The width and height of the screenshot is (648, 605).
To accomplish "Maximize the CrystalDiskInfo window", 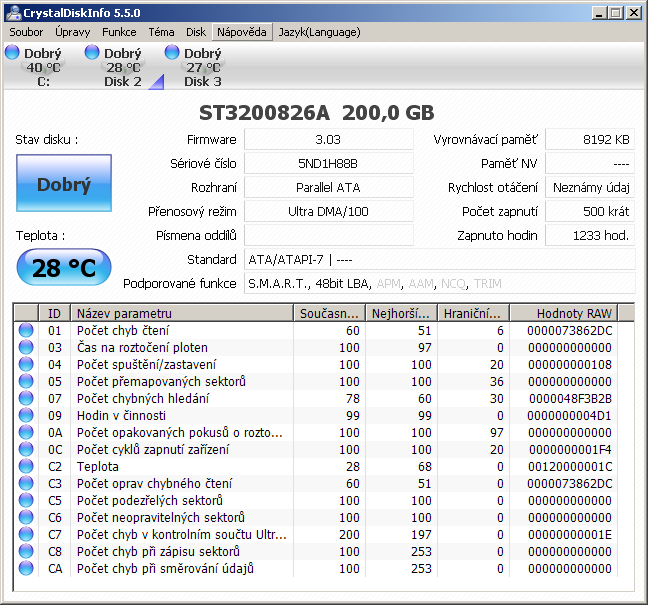I will click(616, 13).
